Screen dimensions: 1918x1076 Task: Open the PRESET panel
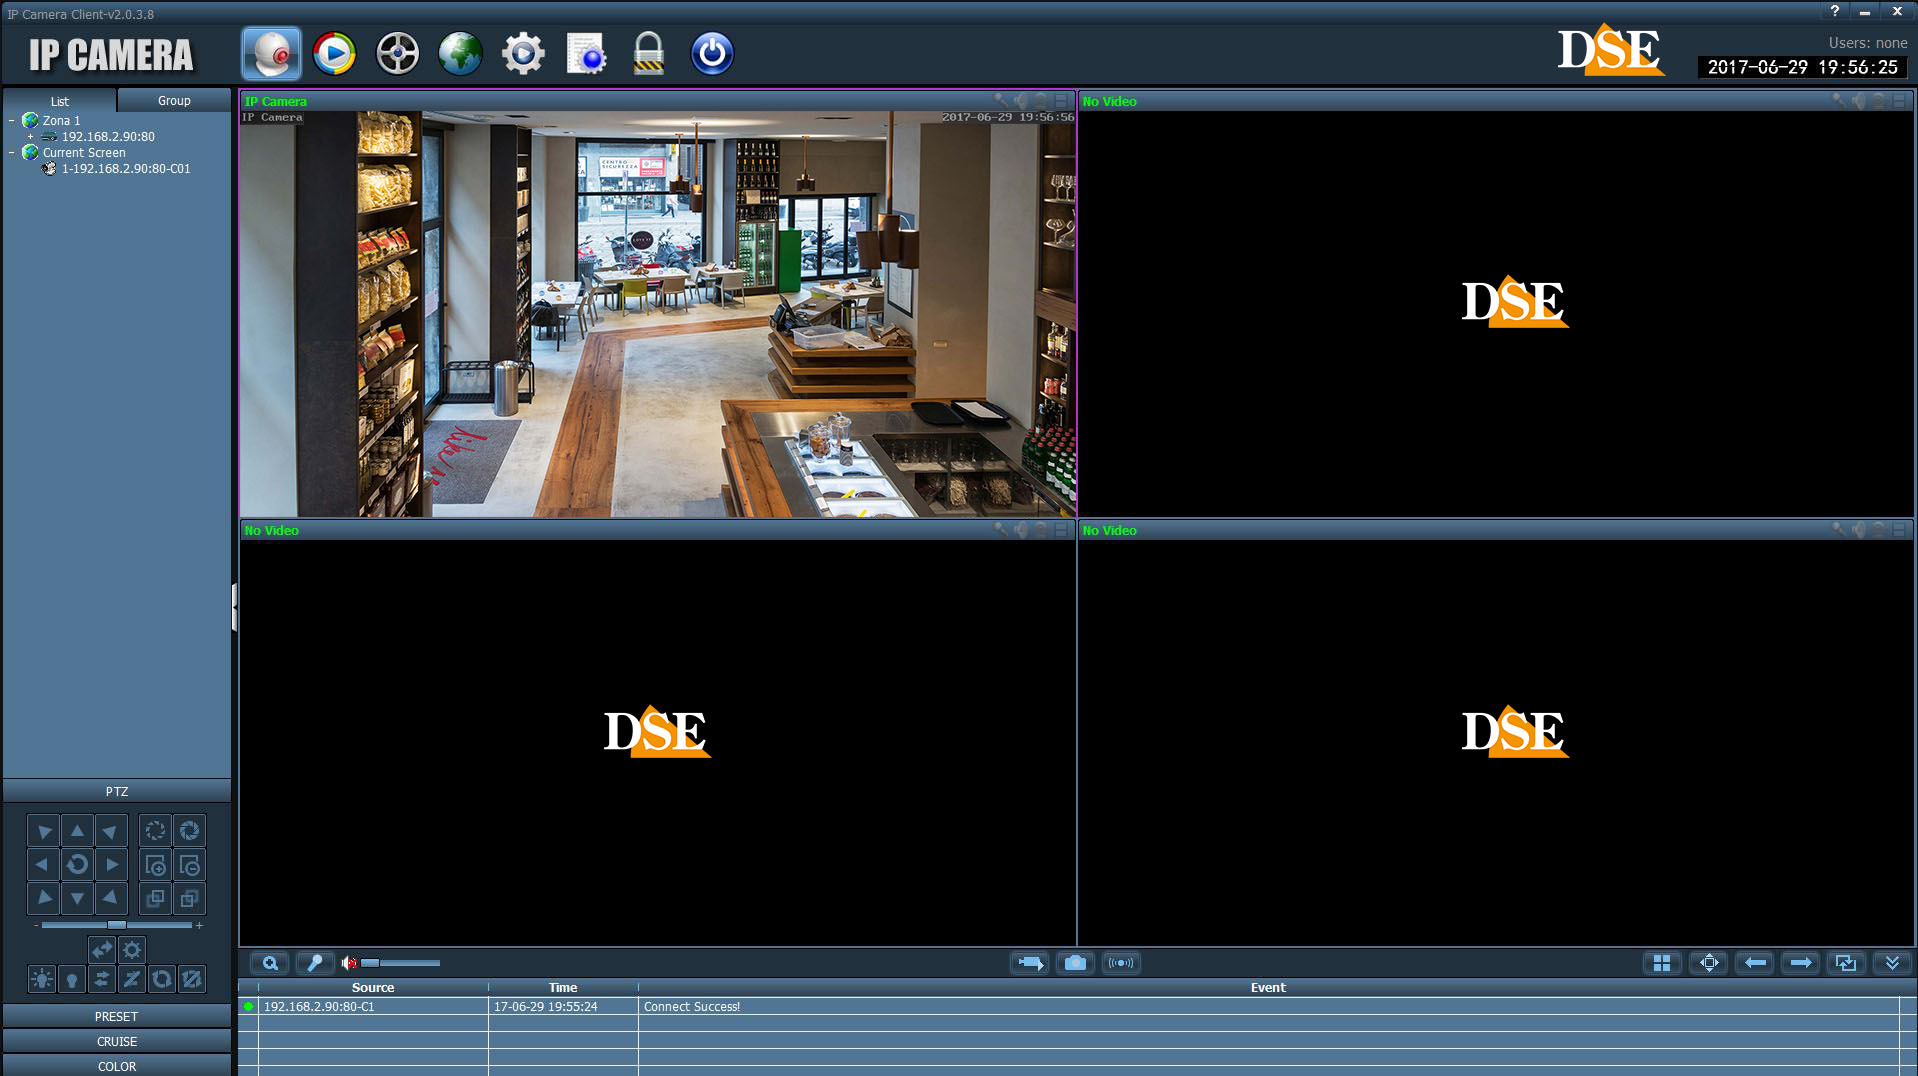click(x=117, y=1017)
